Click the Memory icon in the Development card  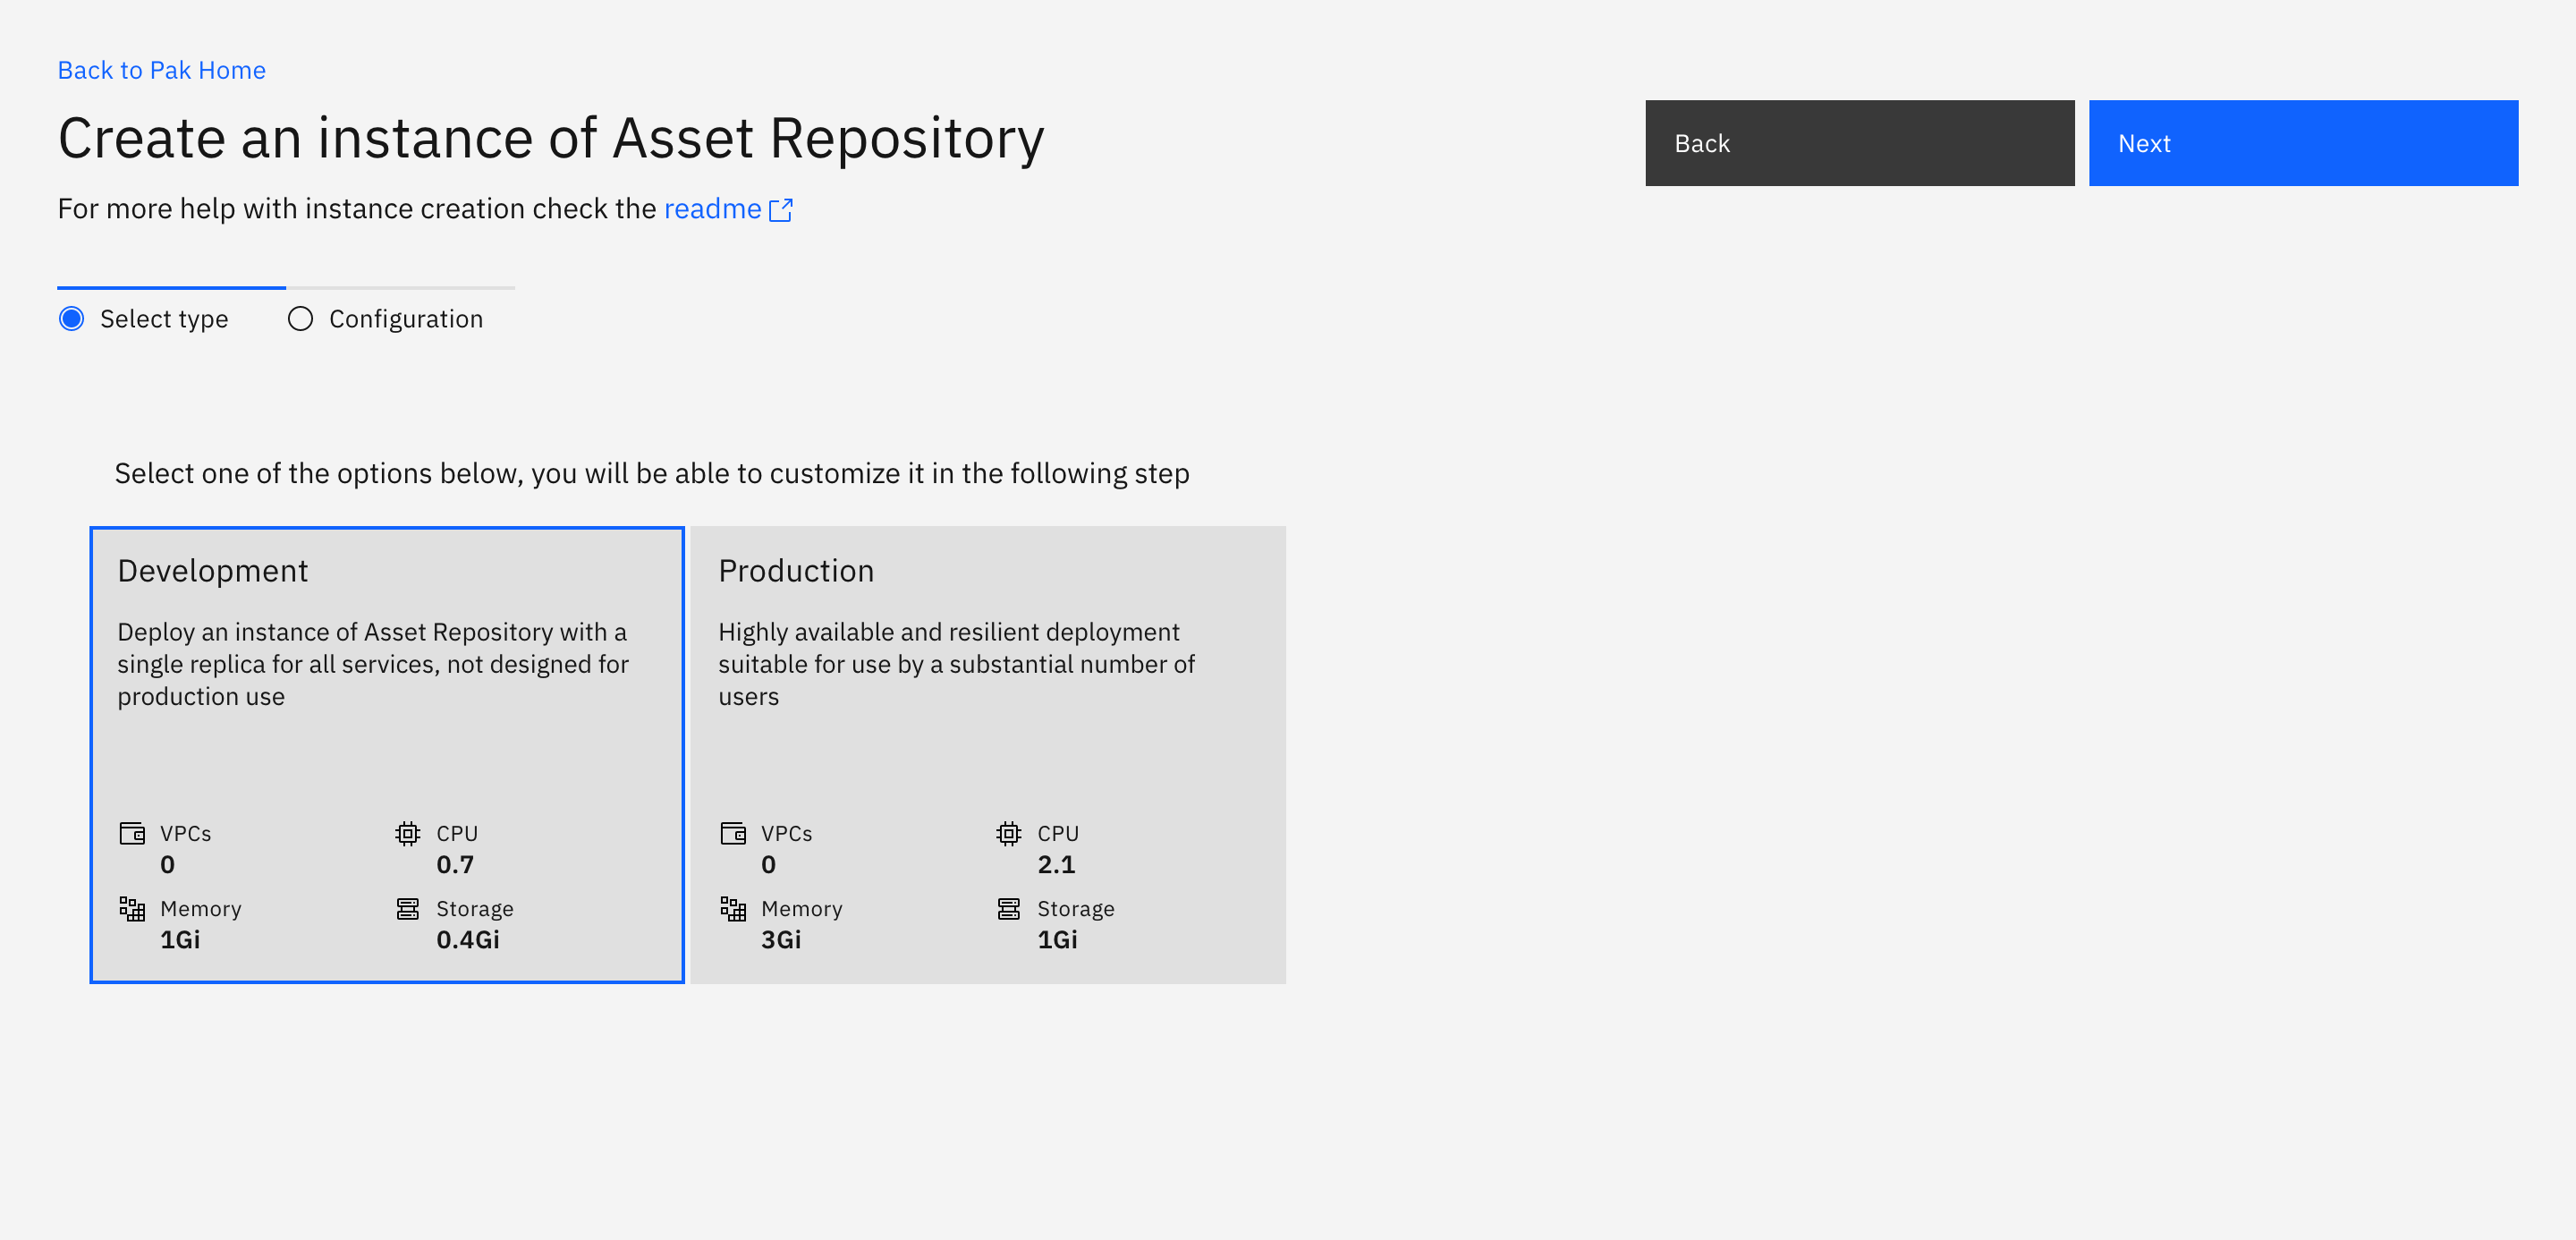(x=132, y=908)
